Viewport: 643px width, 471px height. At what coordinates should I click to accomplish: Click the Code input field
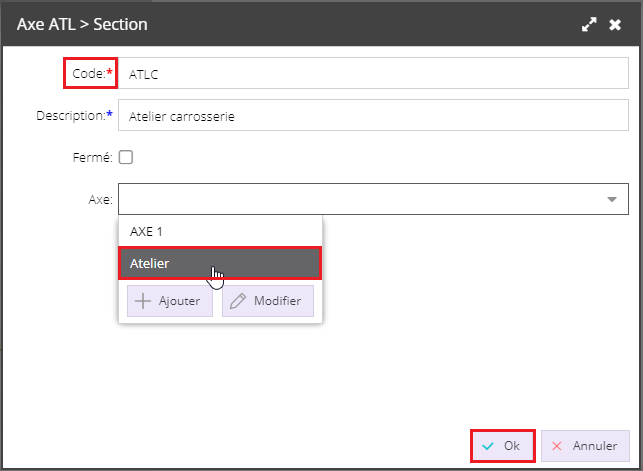373,73
